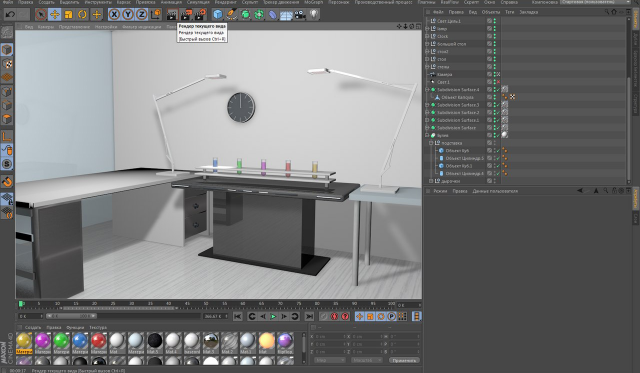This screenshot has height=373, width=640.
Task: Go to the animation end
Action: pyautogui.click(x=309, y=316)
